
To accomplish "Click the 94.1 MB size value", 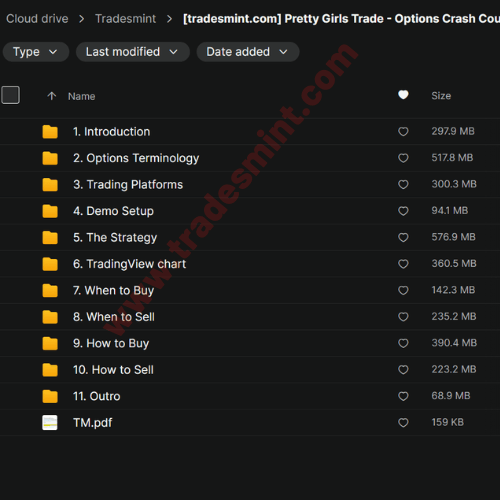I will point(450,210).
